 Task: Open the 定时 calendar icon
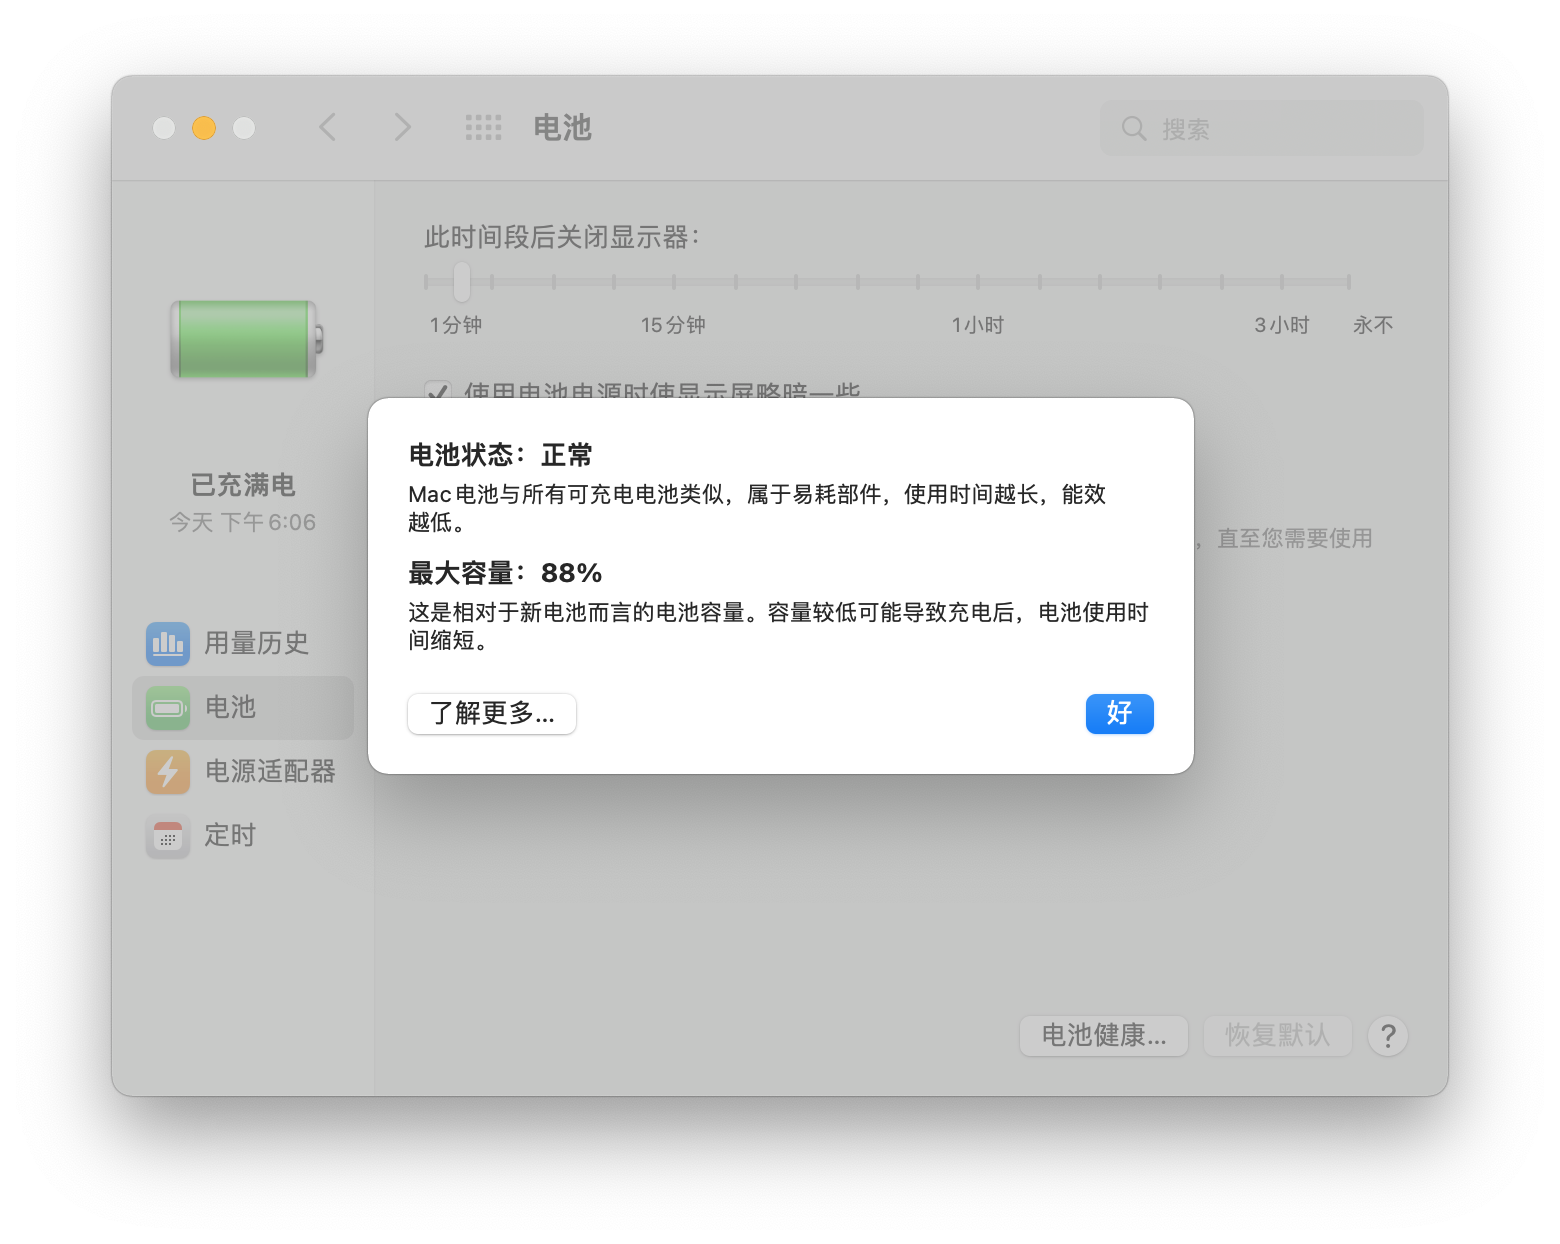coord(167,836)
